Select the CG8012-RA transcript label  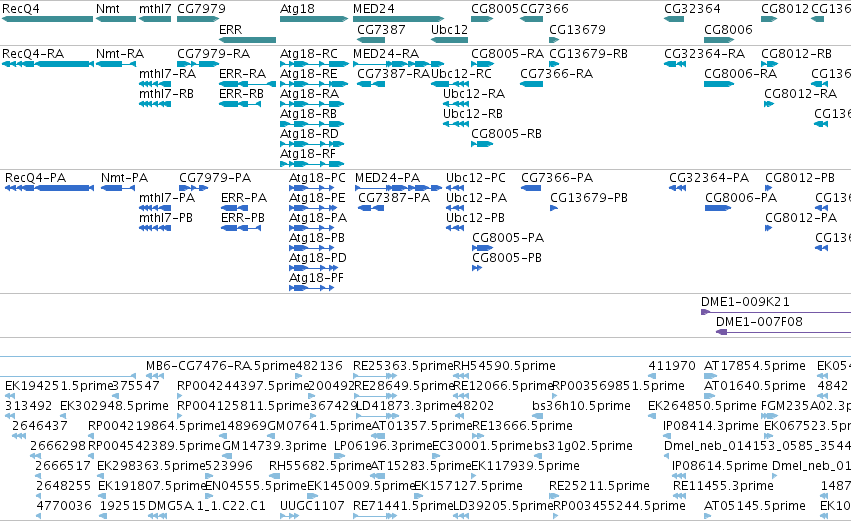tap(801, 94)
